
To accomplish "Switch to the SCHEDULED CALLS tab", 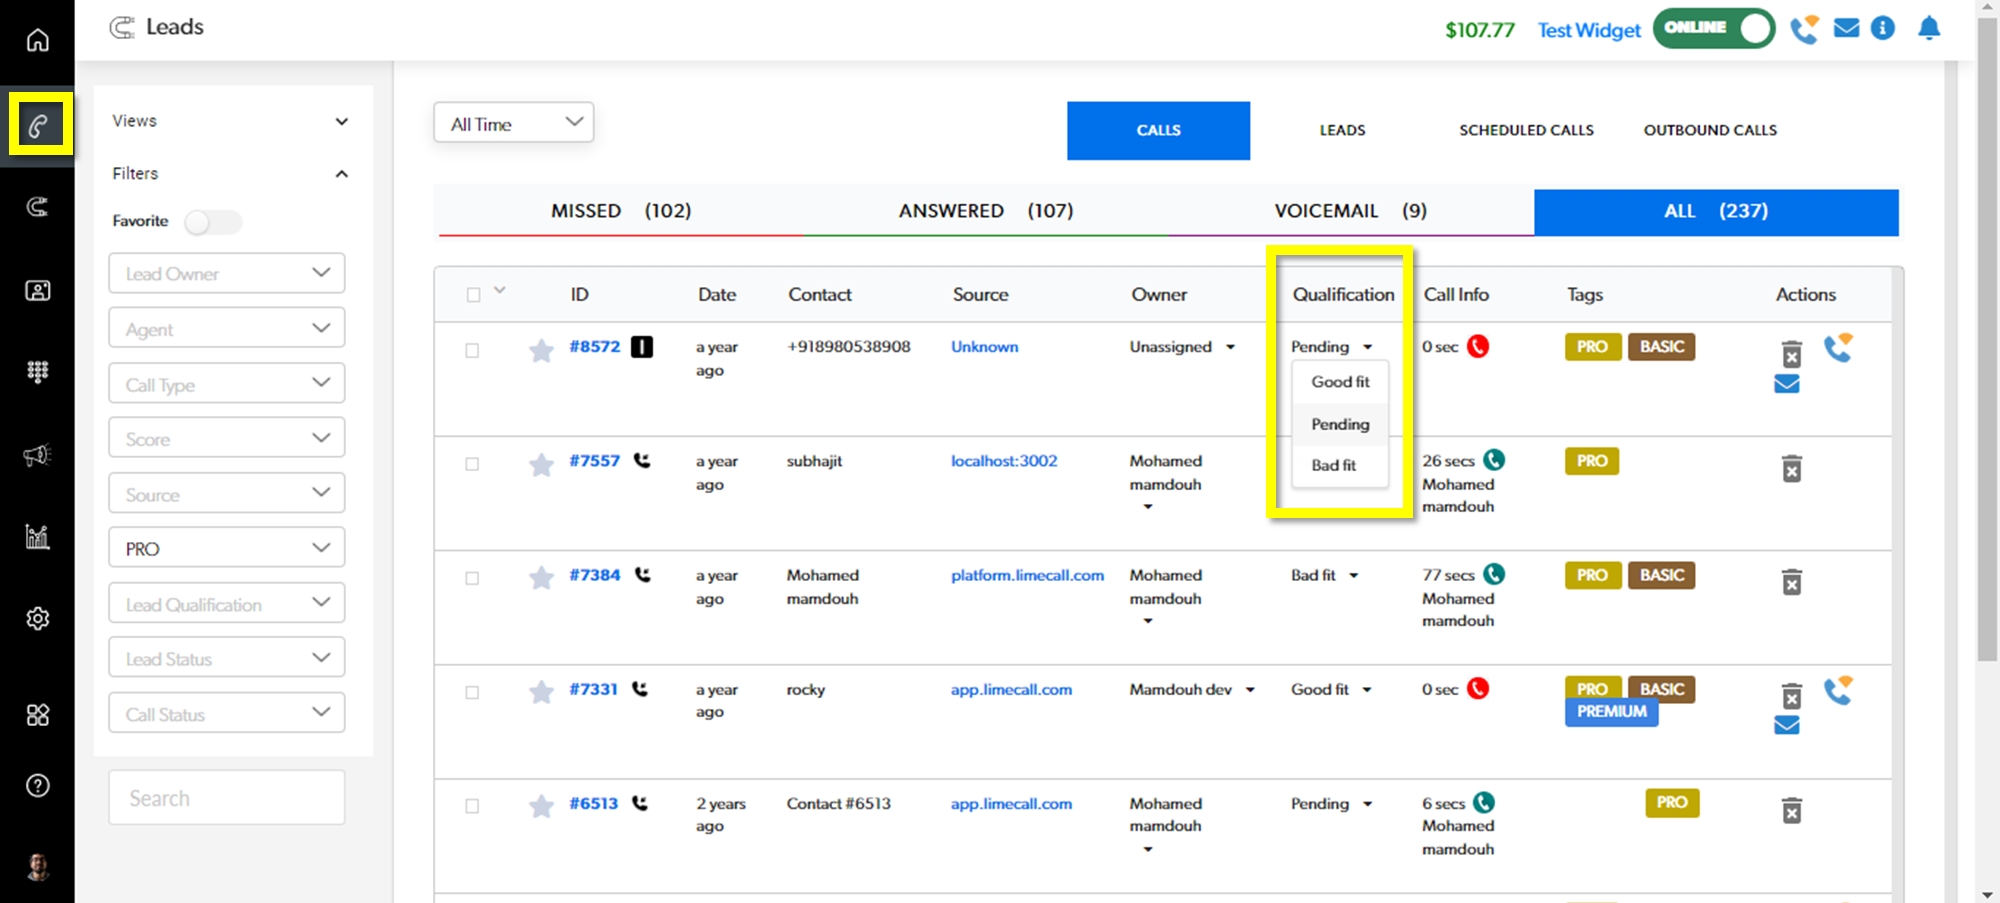I will click(x=1526, y=130).
